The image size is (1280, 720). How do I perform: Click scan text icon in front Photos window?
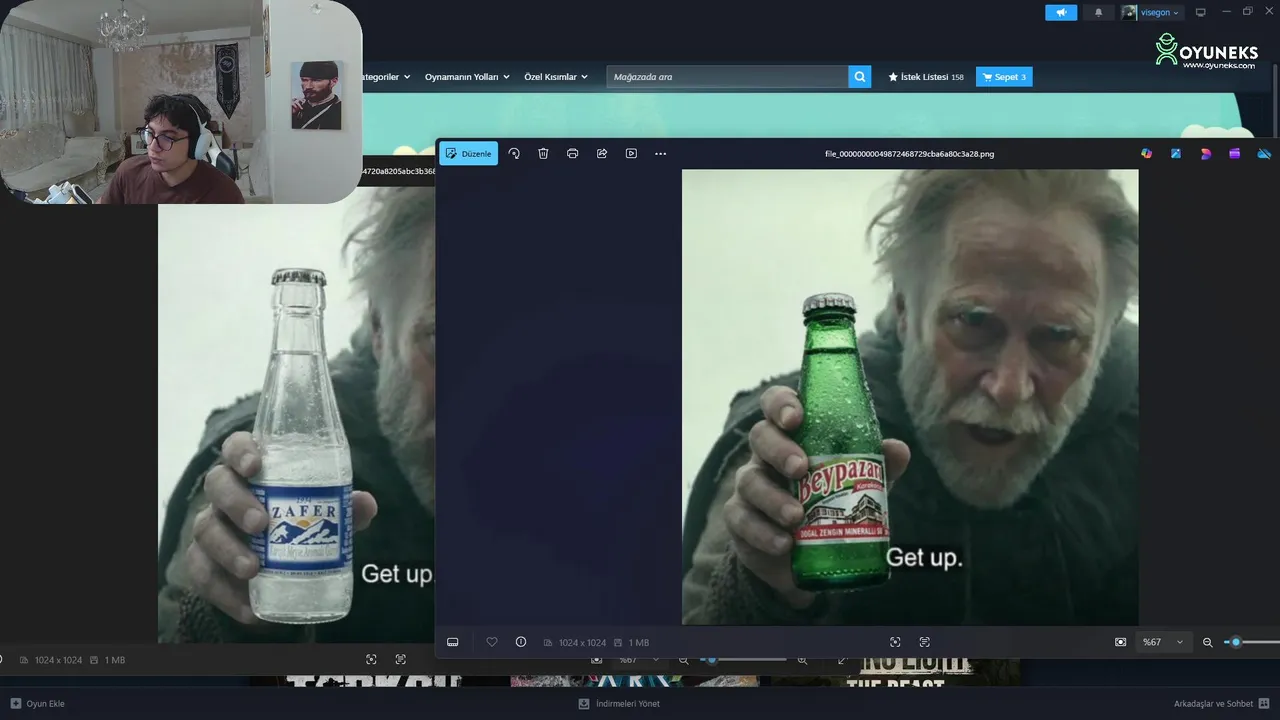924,642
